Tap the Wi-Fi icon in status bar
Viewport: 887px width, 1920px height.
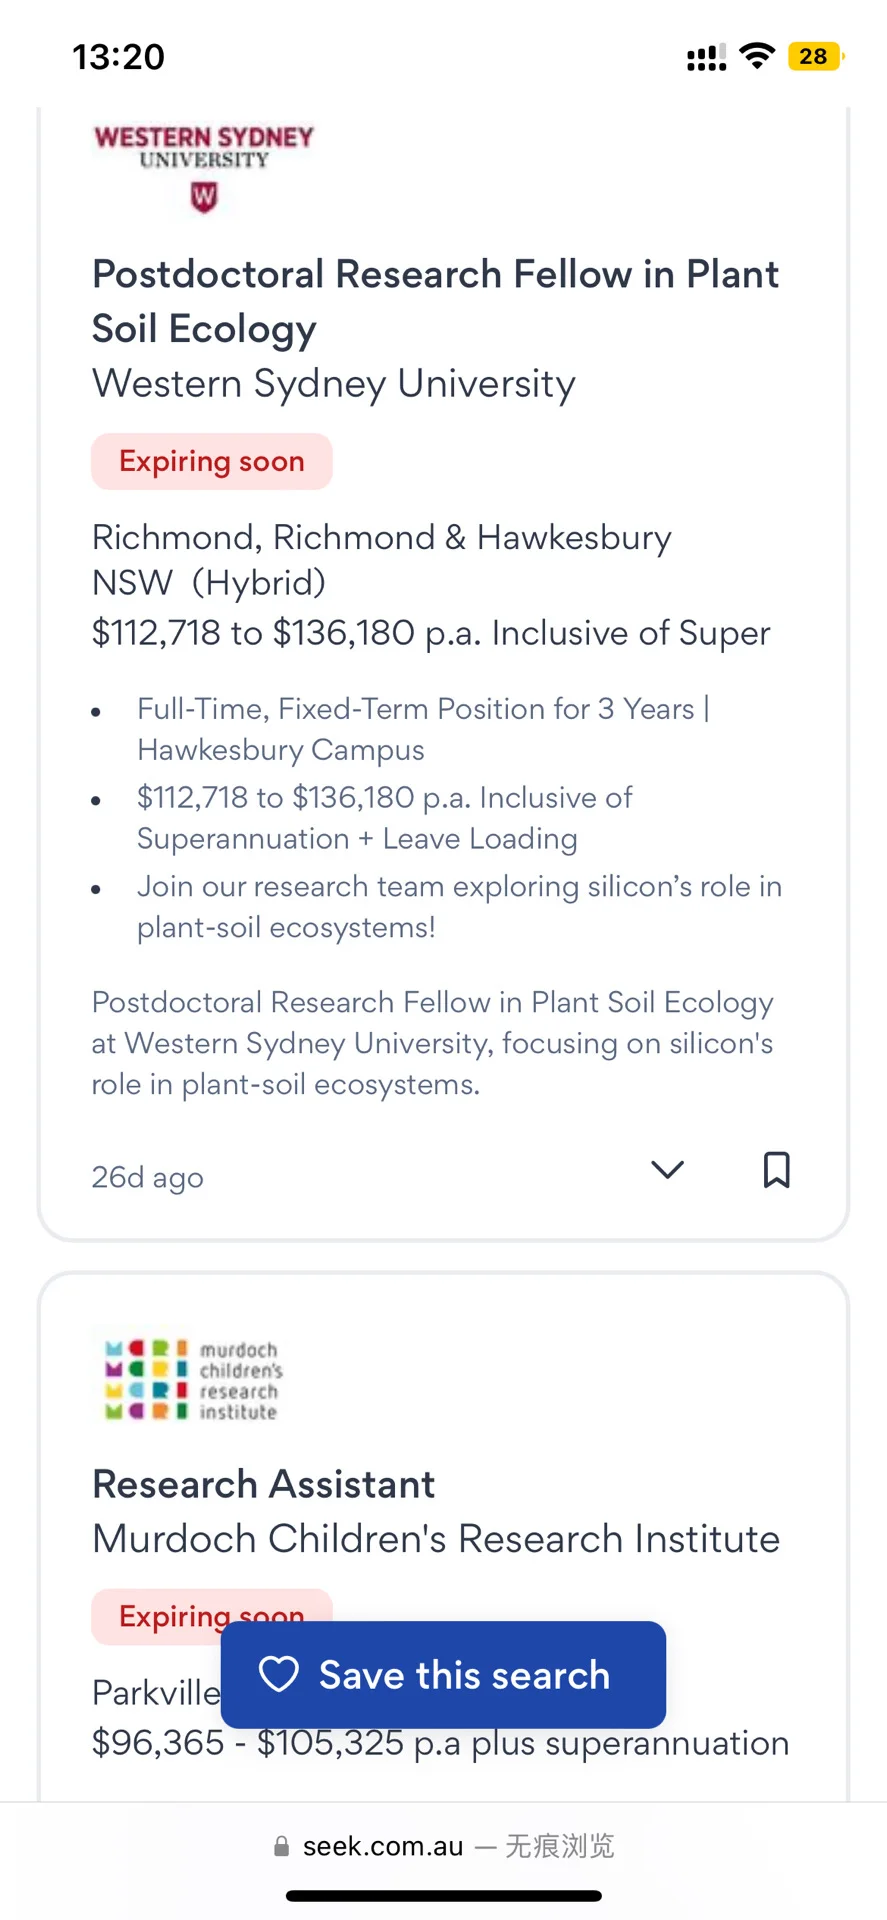click(757, 56)
